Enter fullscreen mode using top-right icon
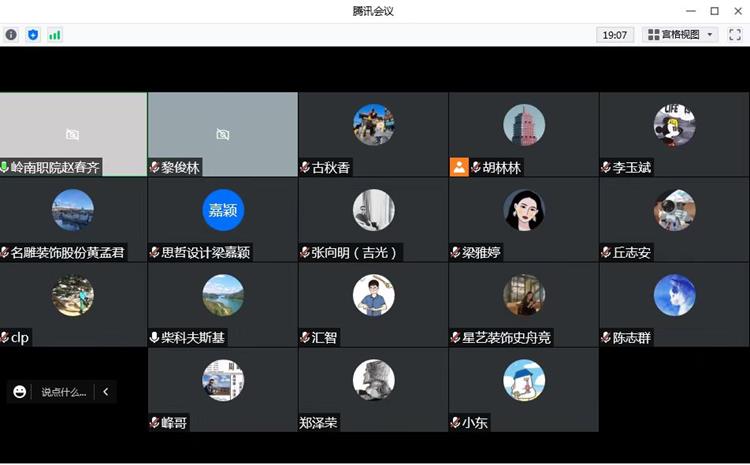750x465 pixels. pyautogui.click(x=735, y=34)
